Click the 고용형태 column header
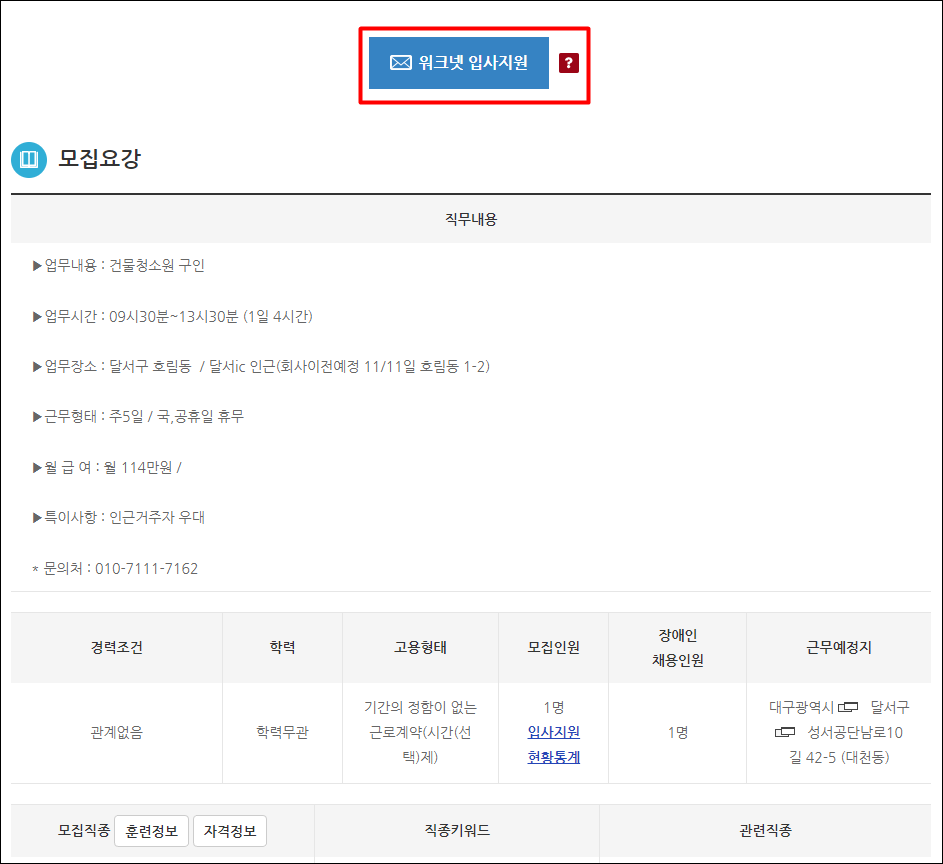The height and width of the screenshot is (864, 943). tap(420, 648)
